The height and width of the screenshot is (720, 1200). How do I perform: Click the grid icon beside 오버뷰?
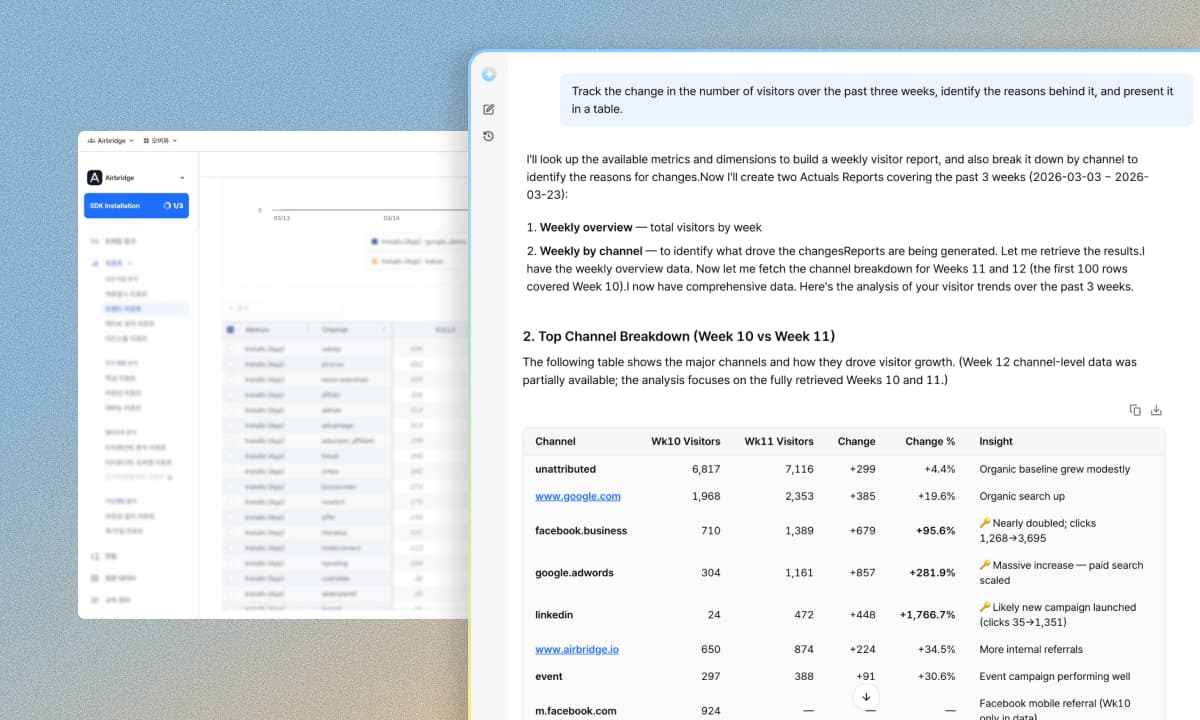click(x=146, y=141)
